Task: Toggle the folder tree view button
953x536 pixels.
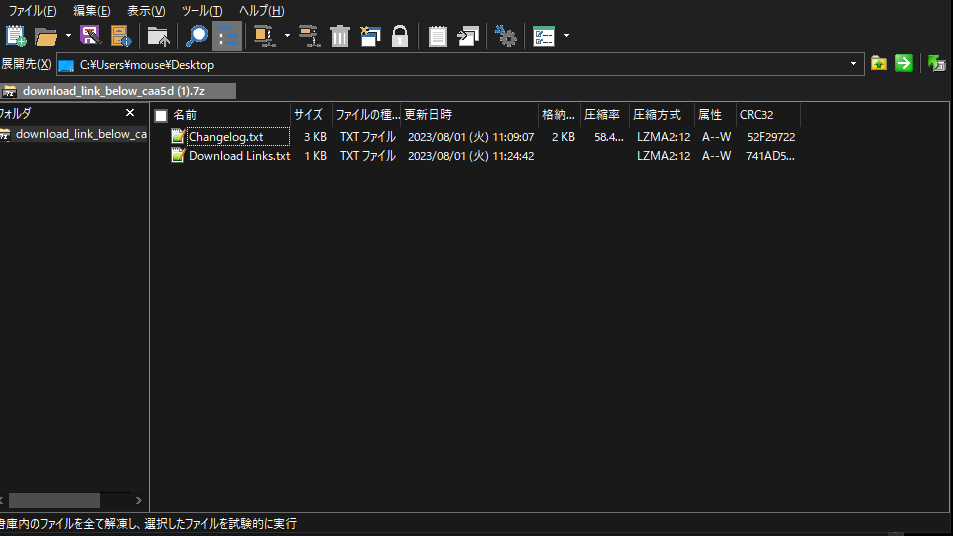Action: [227, 37]
